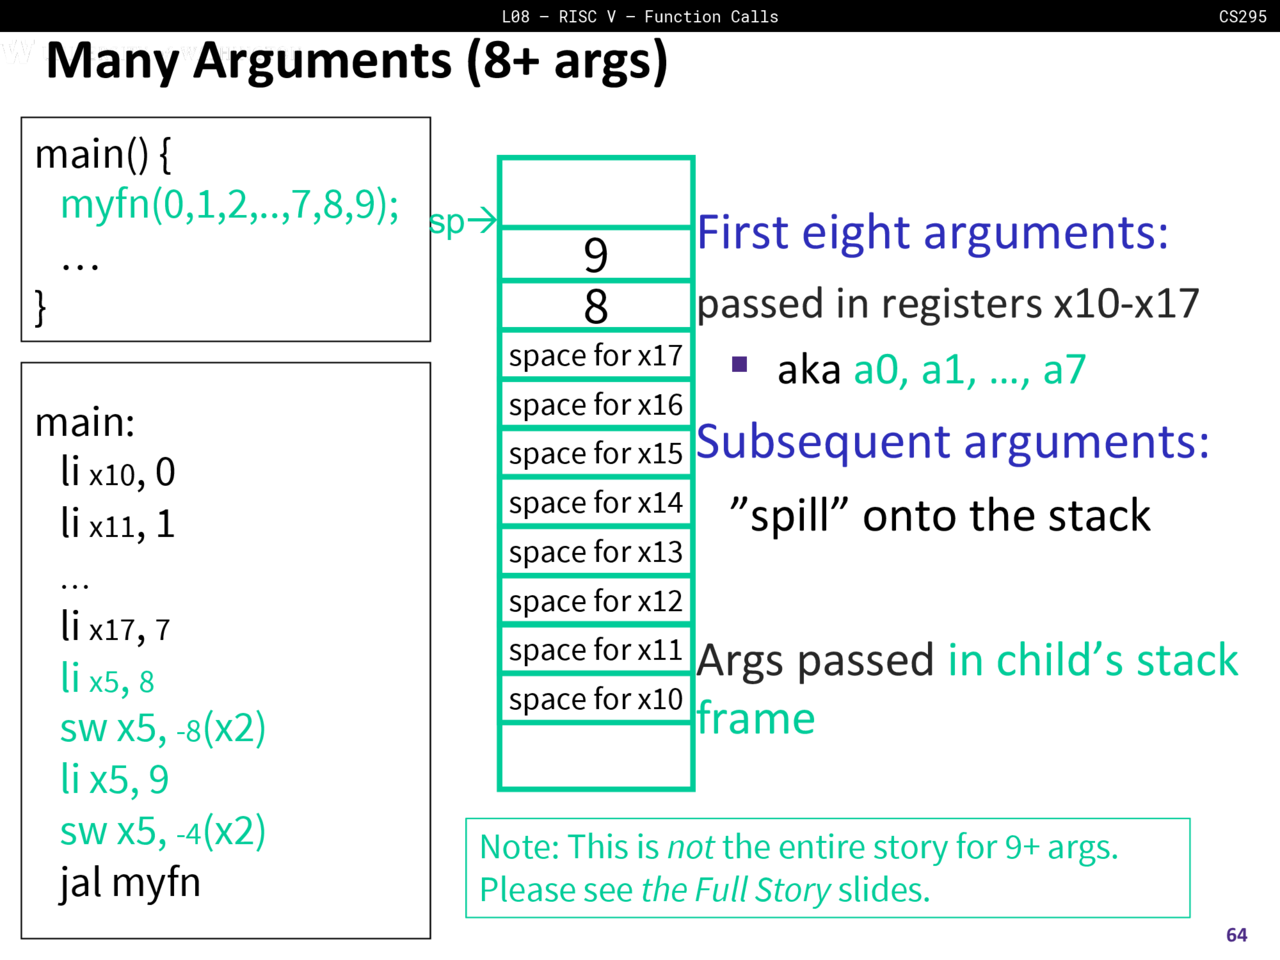Click the slide title 'Many Arguments (8+ args)'
Screen dimensions: 1280x960
click(356, 61)
